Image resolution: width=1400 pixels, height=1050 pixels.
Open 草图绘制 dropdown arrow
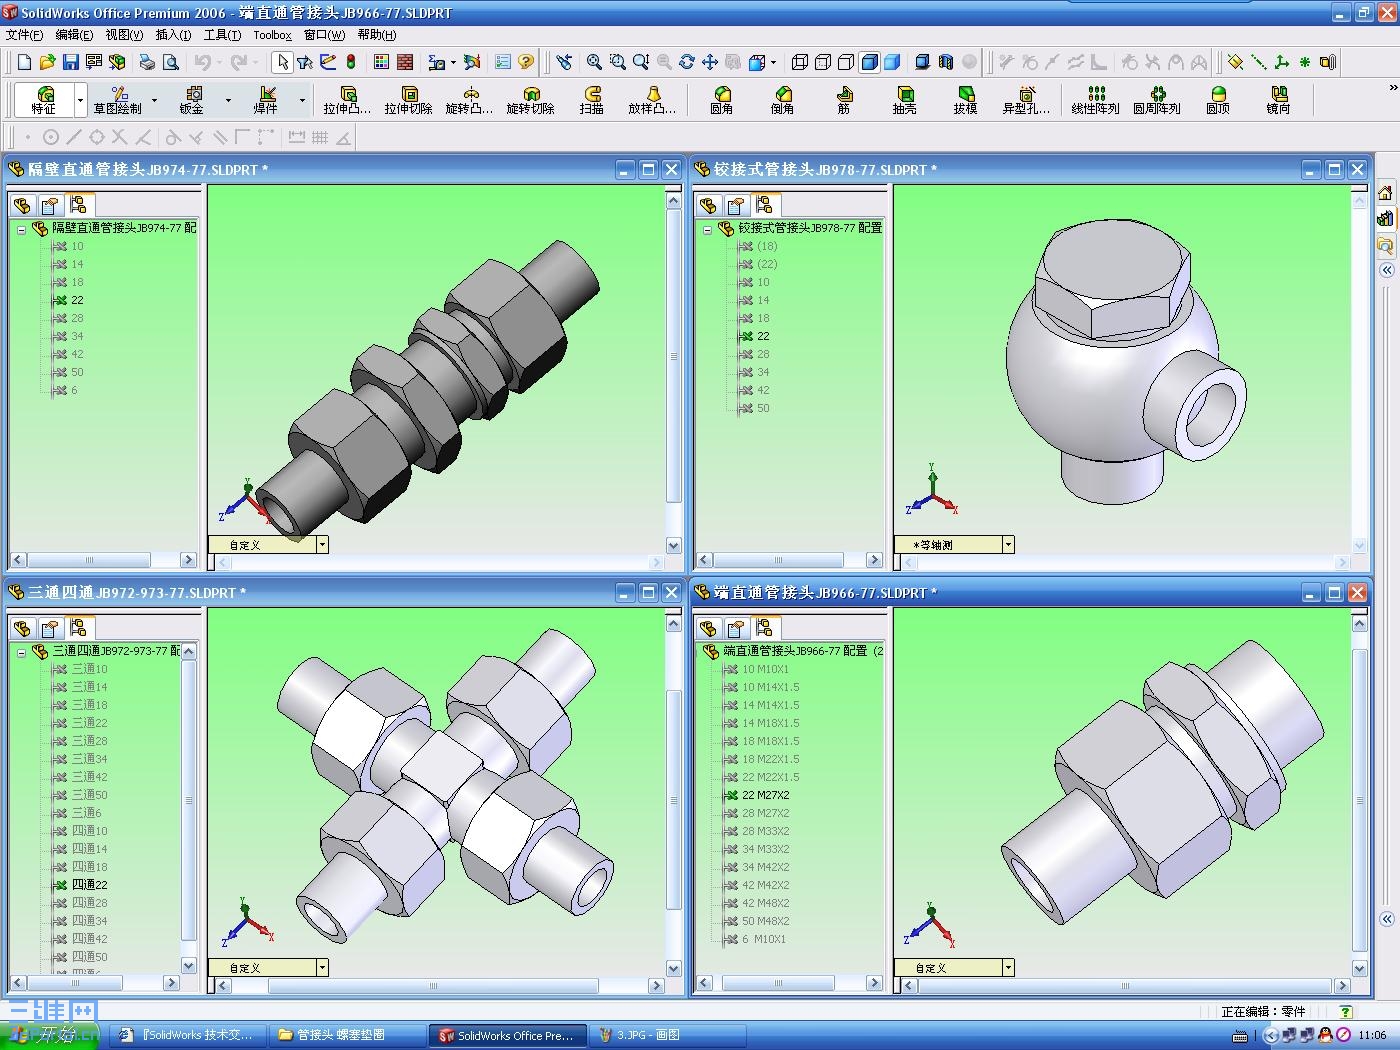pyautogui.click(x=154, y=100)
